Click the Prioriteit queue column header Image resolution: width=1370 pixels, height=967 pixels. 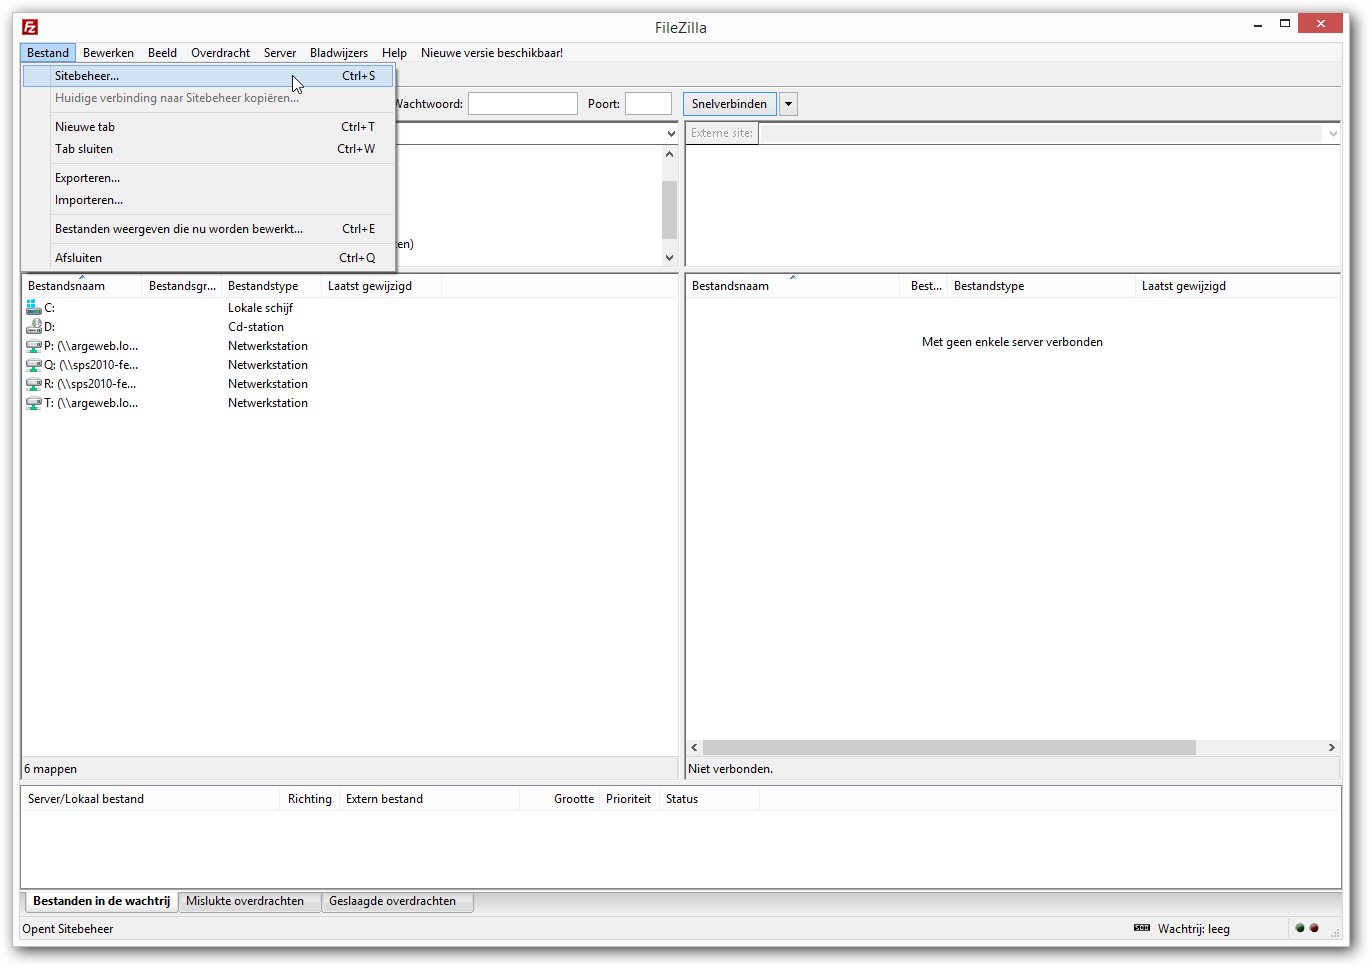(629, 799)
